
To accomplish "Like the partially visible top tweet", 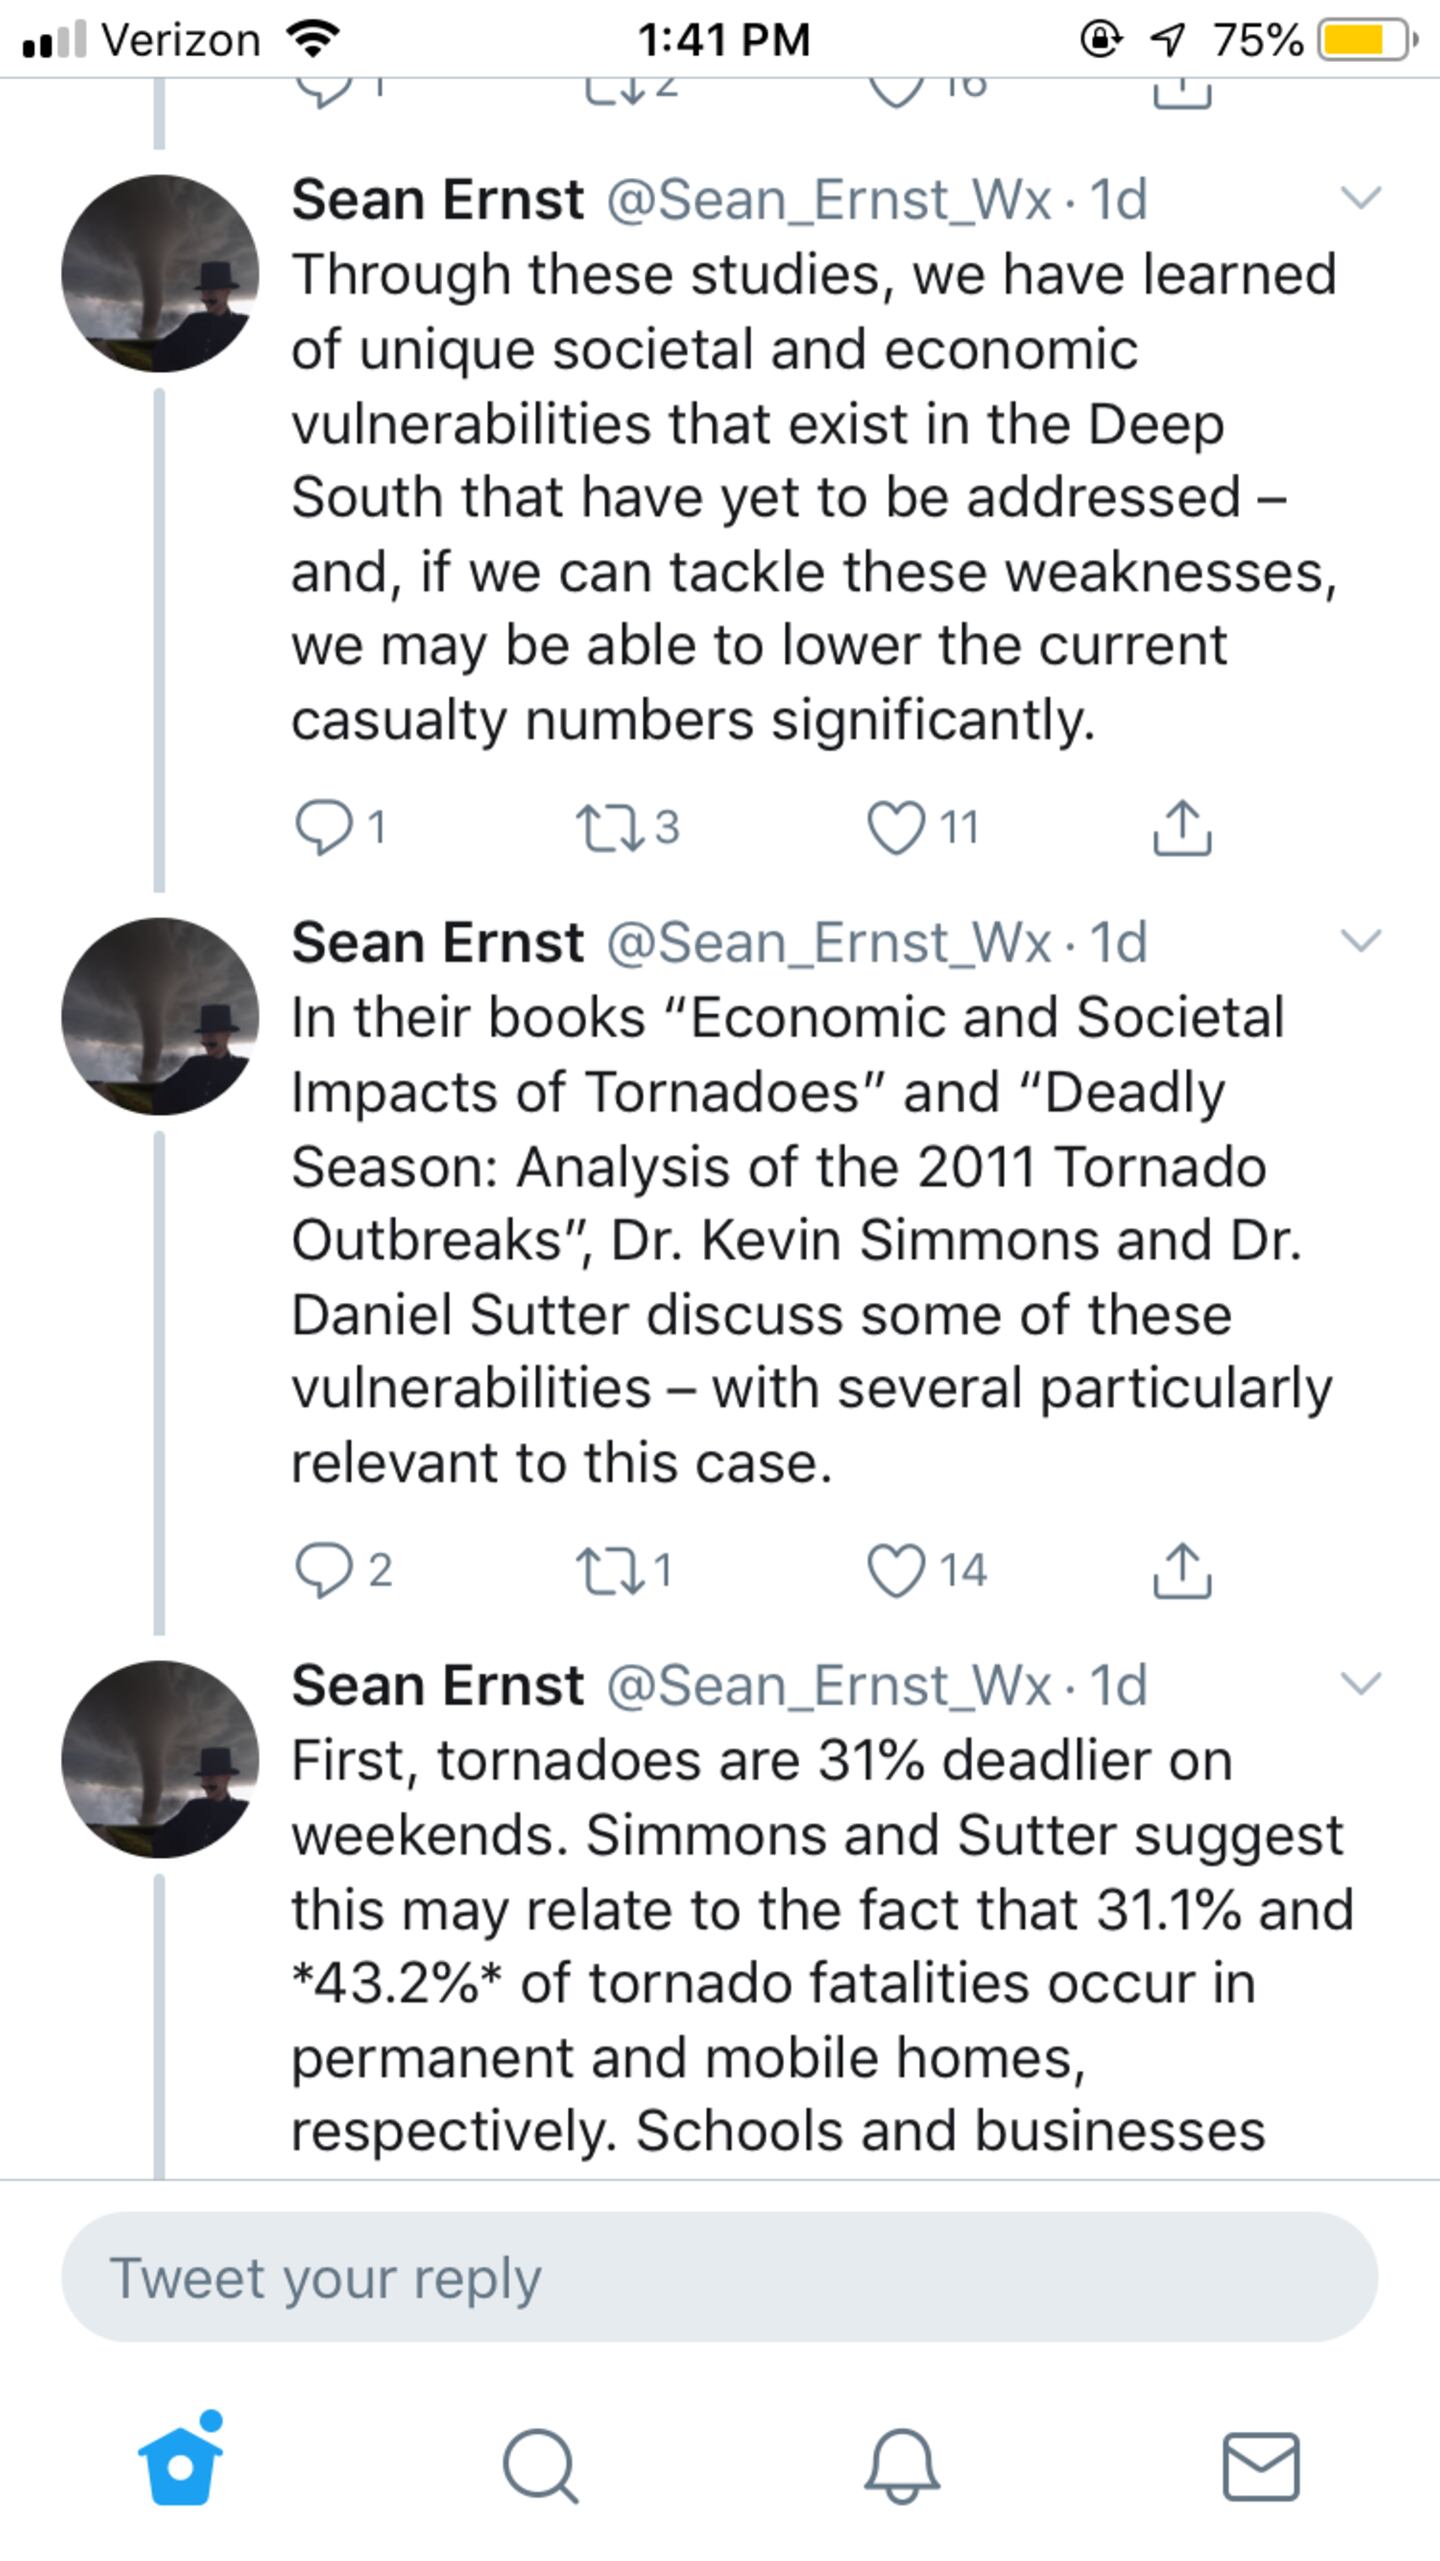I will click(x=896, y=90).
